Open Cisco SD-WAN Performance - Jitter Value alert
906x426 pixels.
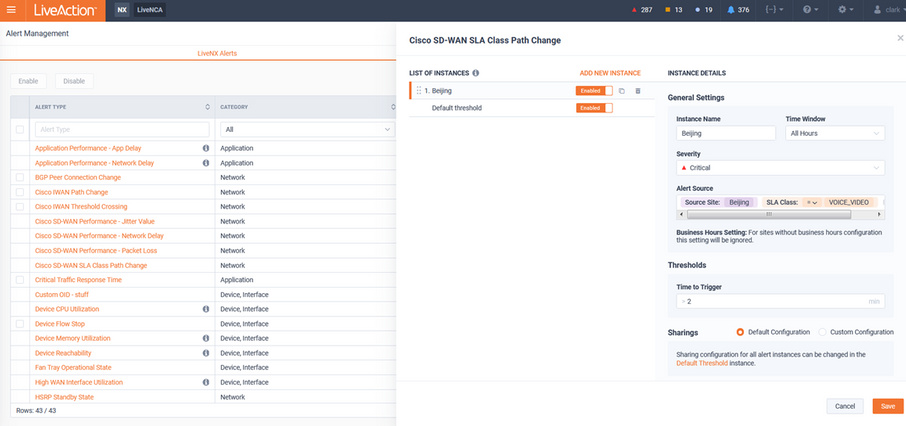coord(95,221)
